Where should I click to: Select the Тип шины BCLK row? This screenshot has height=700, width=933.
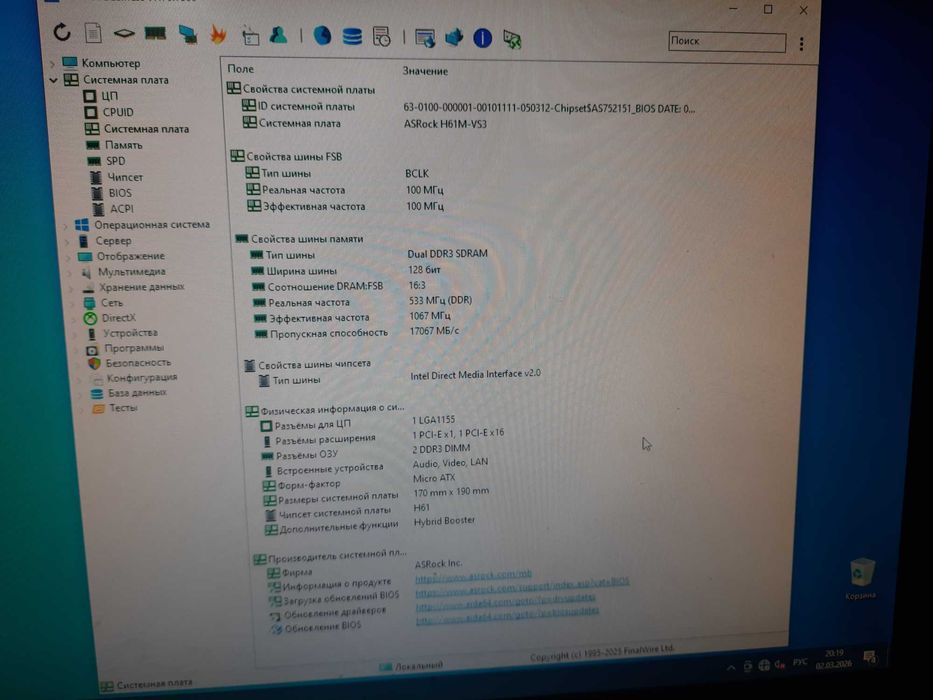337,173
